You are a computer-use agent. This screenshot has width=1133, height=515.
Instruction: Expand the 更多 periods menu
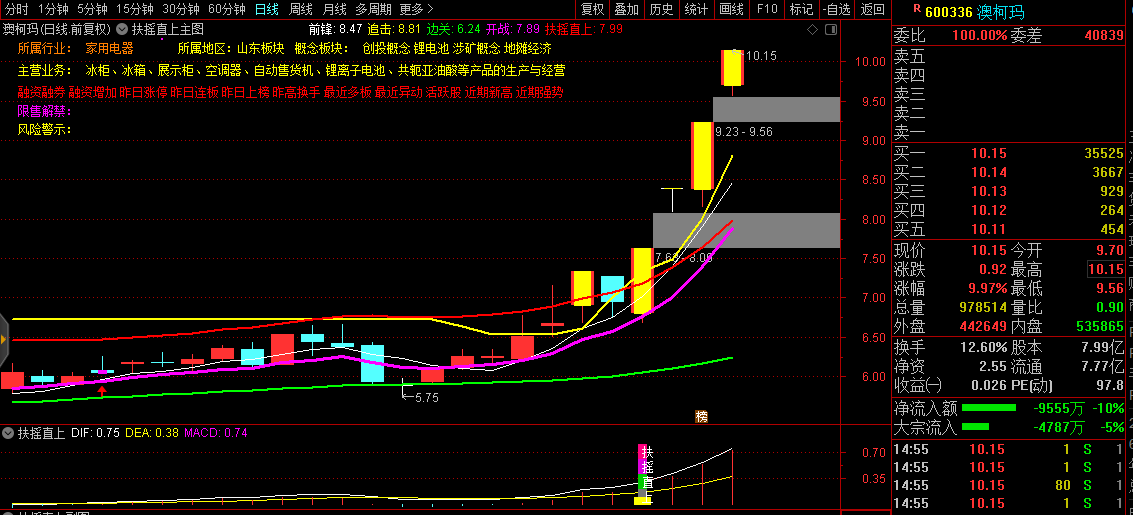coord(415,10)
